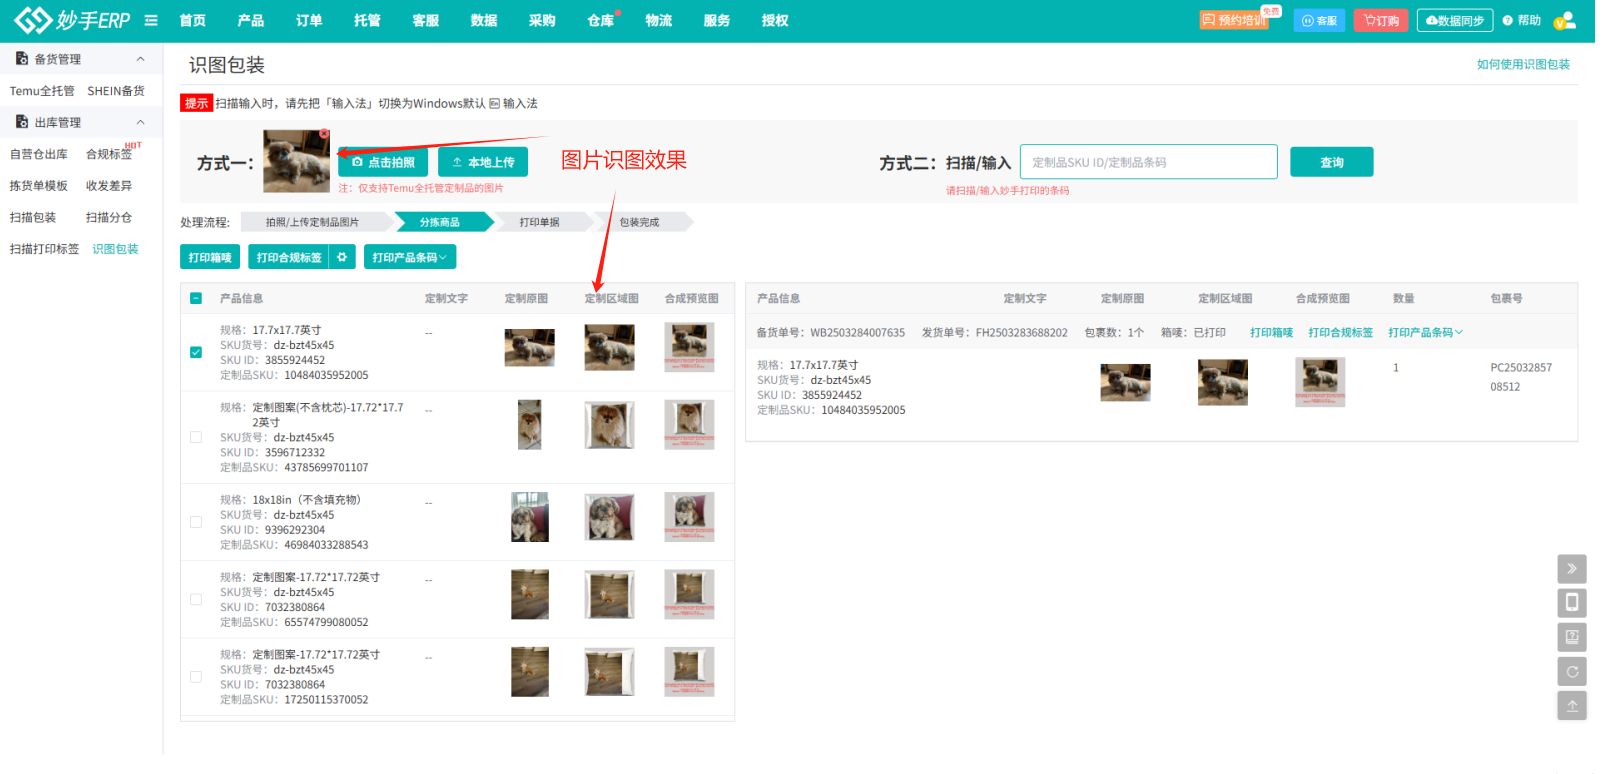The width and height of the screenshot is (1605, 774).
Task: Open 自营仓出库 sidebar item
Action: (x=39, y=154)
